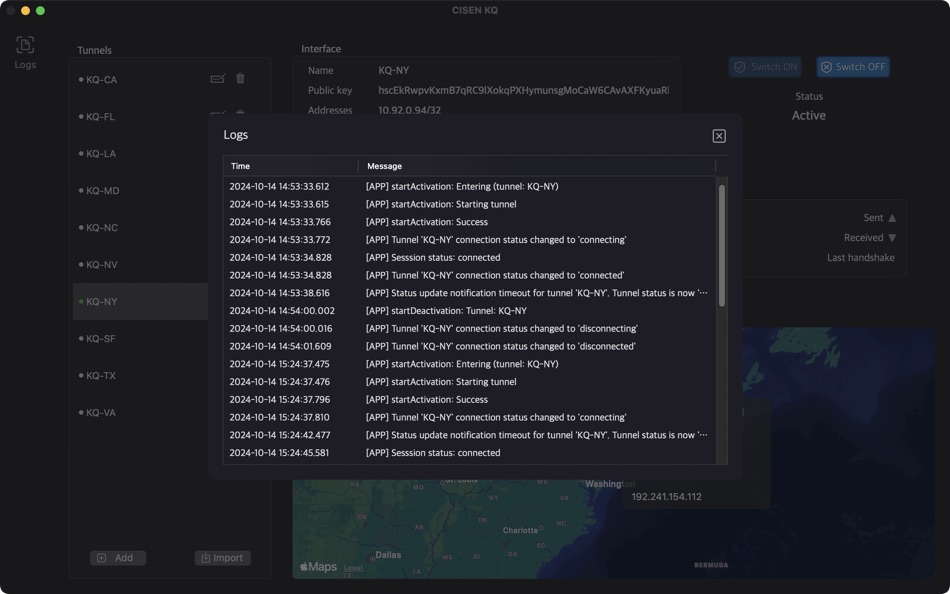Select log row 'startActivation: Success' at 14:53:33.766
Screen dimensions: 950x594
470,222
